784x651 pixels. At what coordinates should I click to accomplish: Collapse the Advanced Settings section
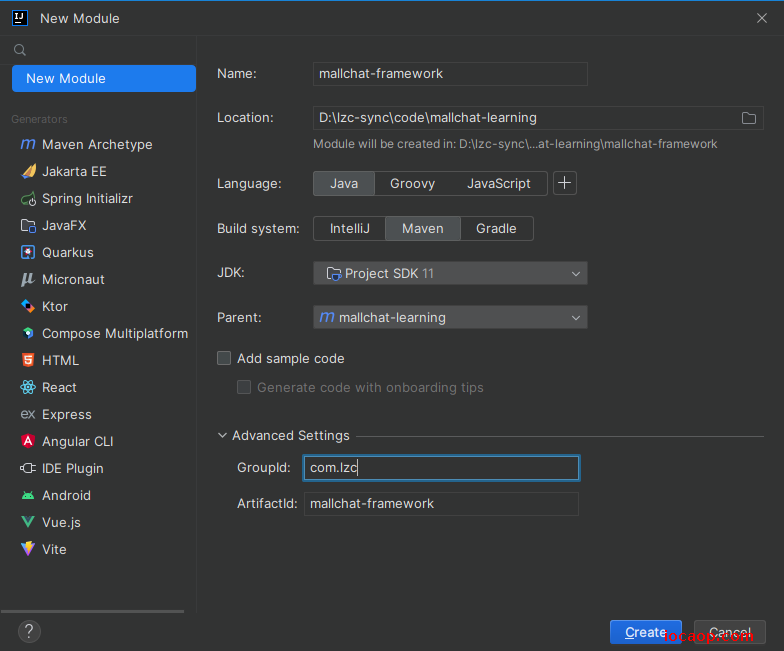coord(222,436)
